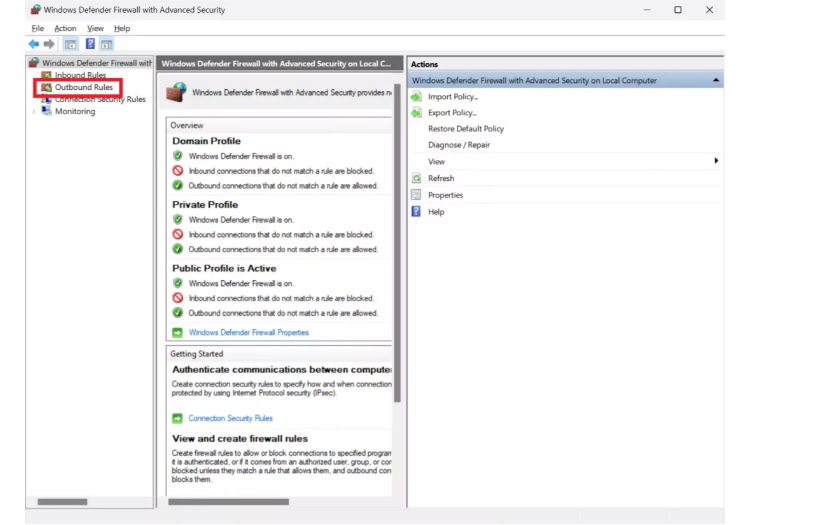Open the View menu in menu bar
This screenshot has width=818, height=525.
click(95, 28)
